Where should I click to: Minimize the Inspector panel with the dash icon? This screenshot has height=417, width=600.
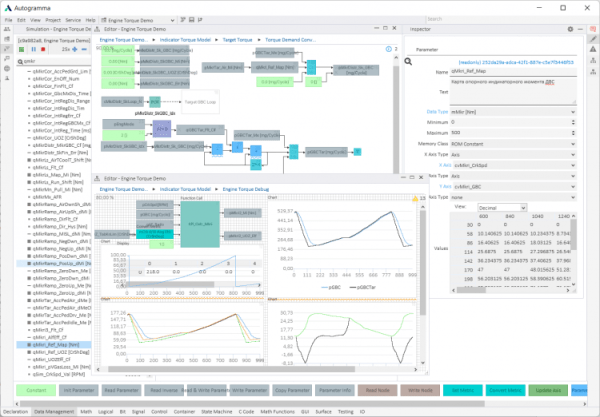coord(580,29)
